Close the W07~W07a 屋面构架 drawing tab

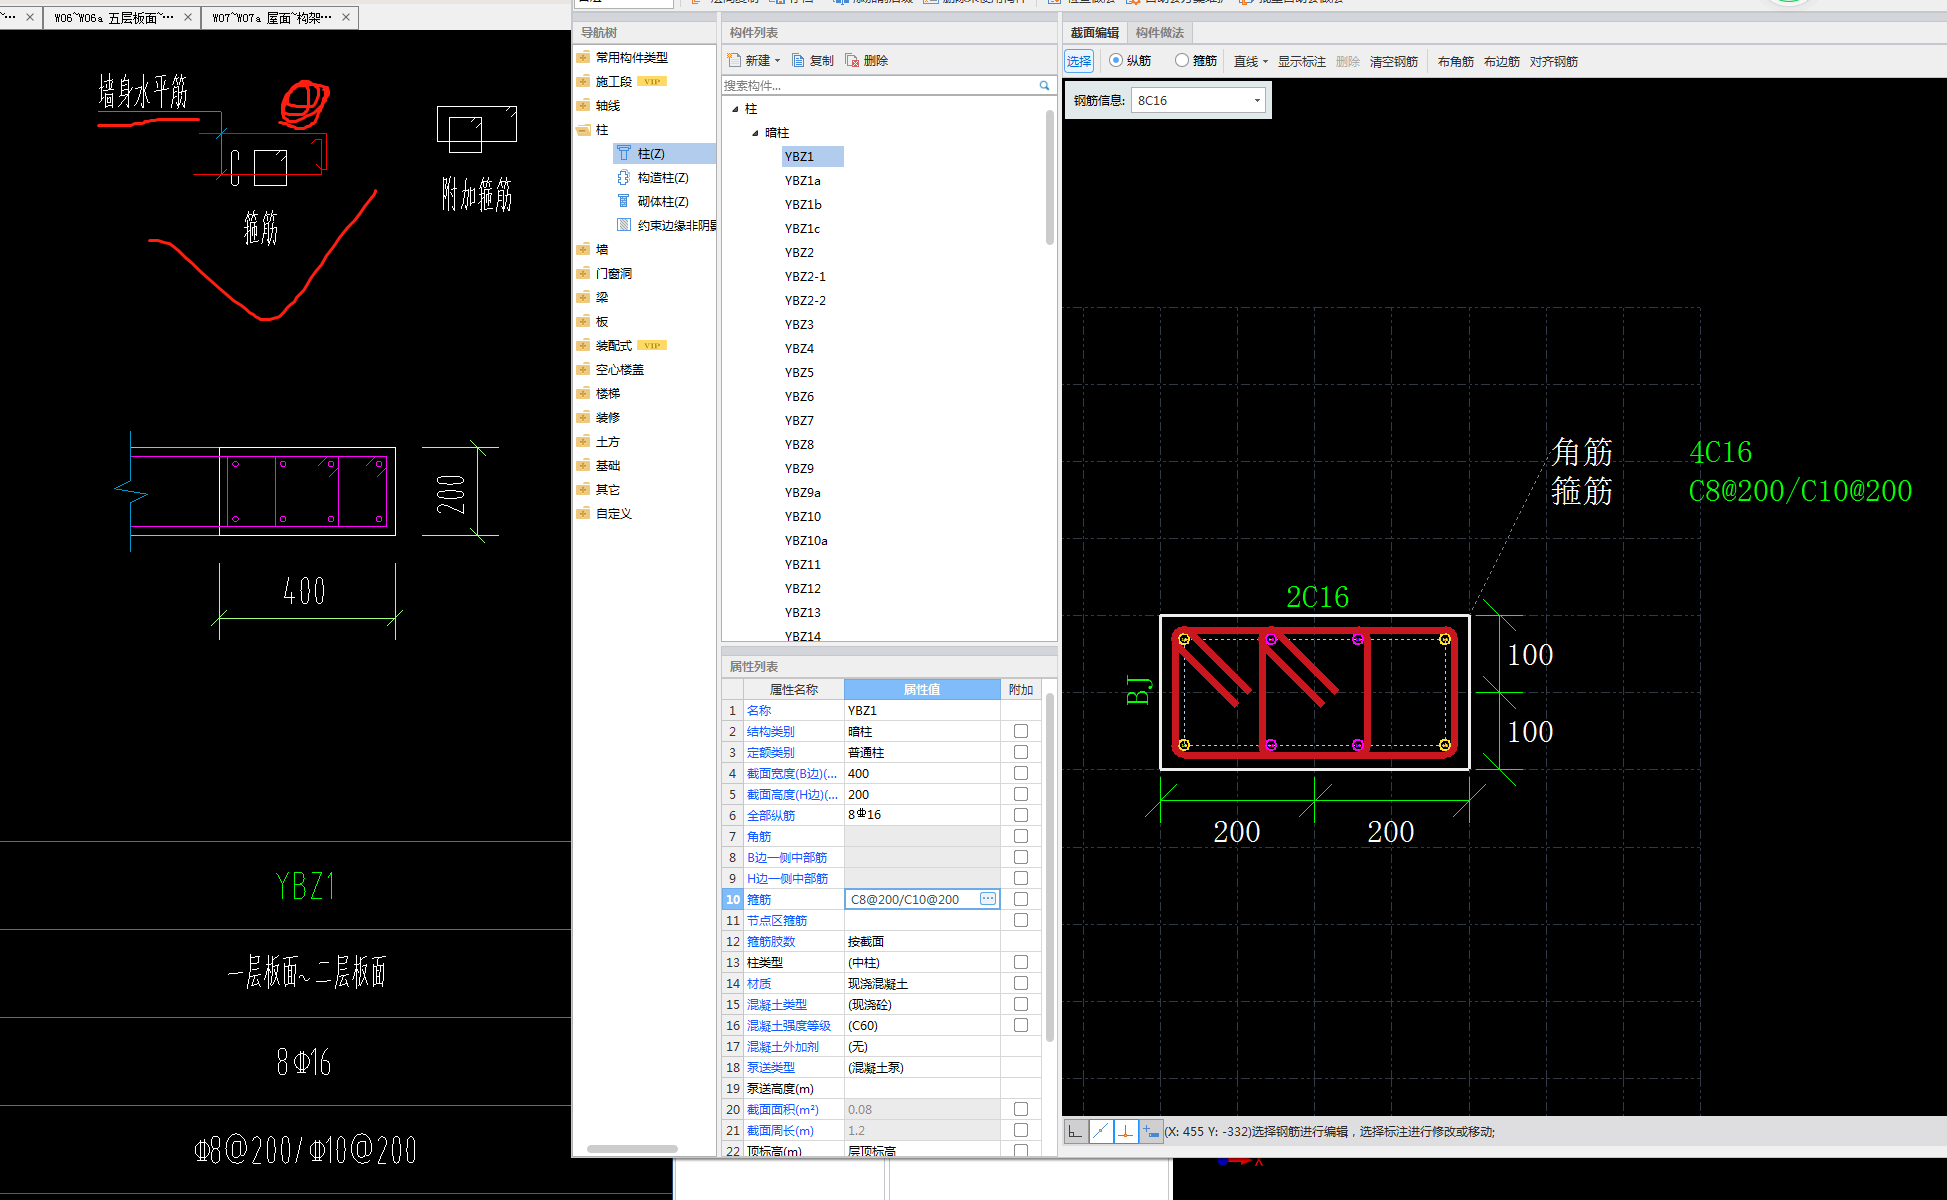pyautogui.click(x=346, y=17)
